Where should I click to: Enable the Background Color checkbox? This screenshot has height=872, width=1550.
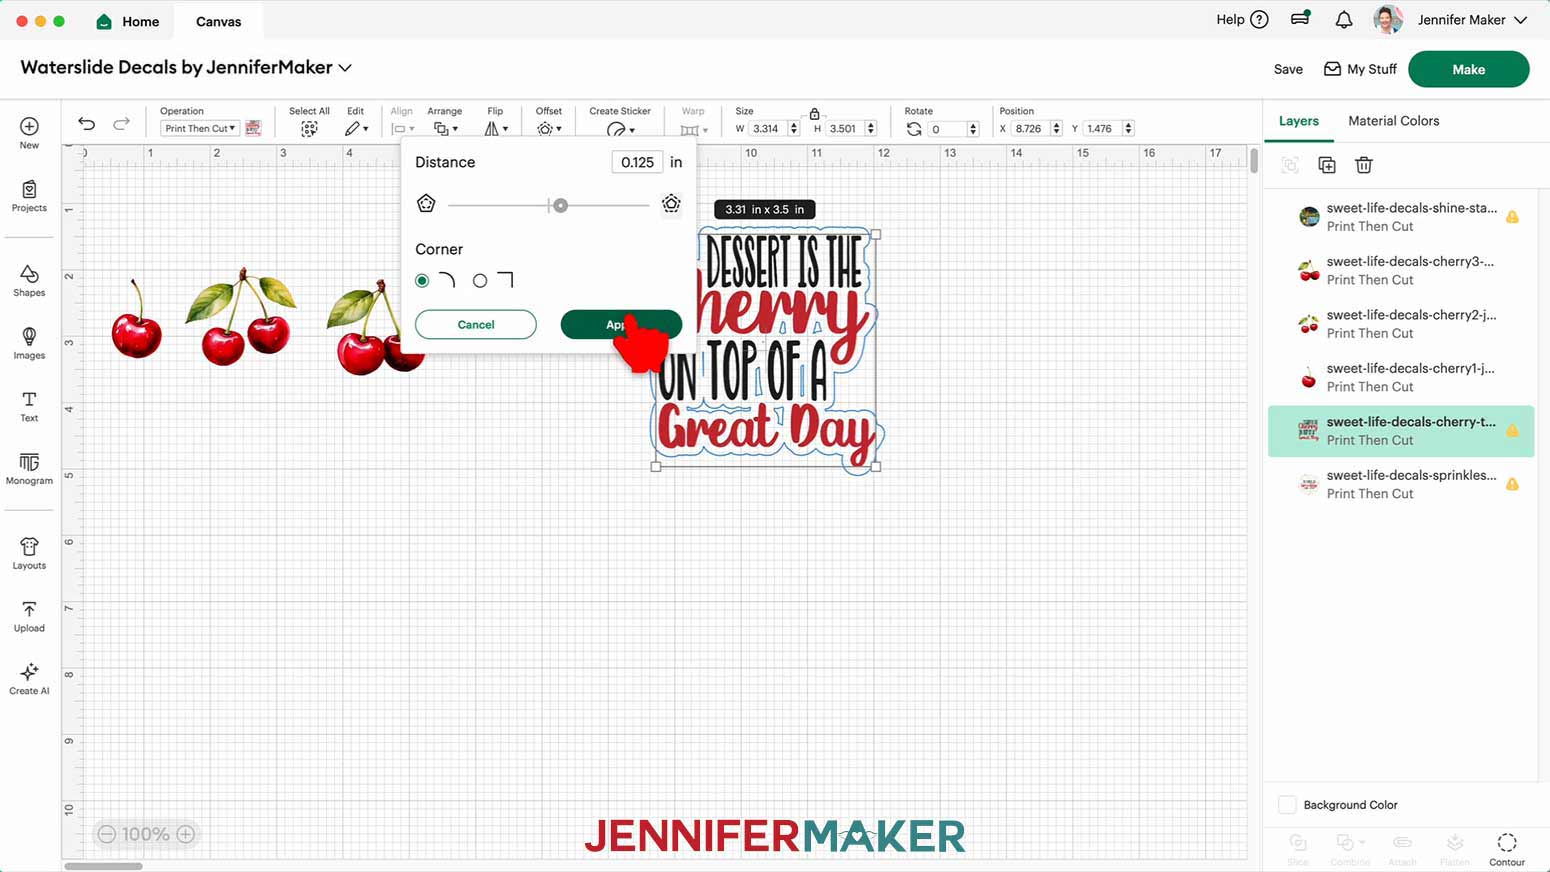coord(1287,805)
